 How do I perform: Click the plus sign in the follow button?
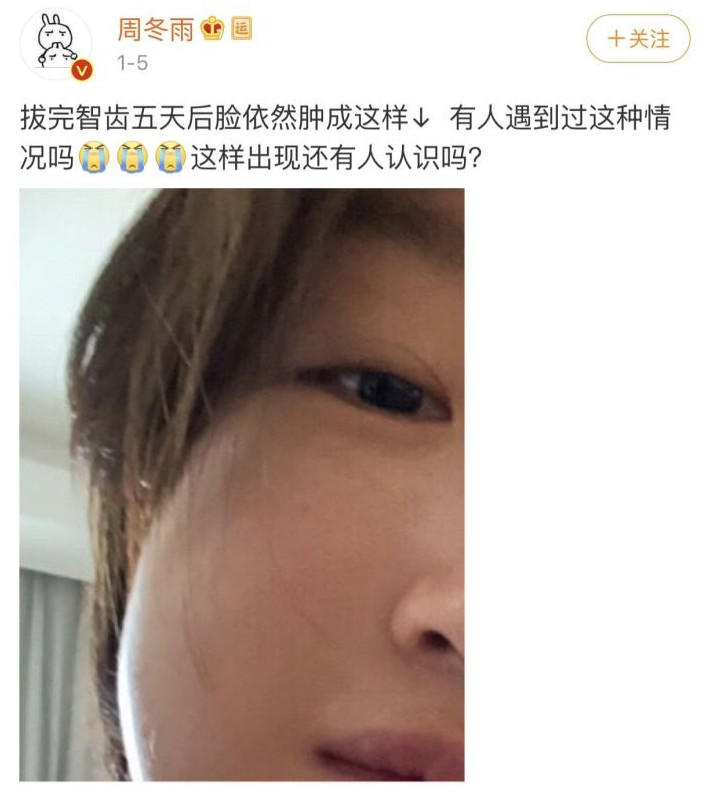coord(616,39)
